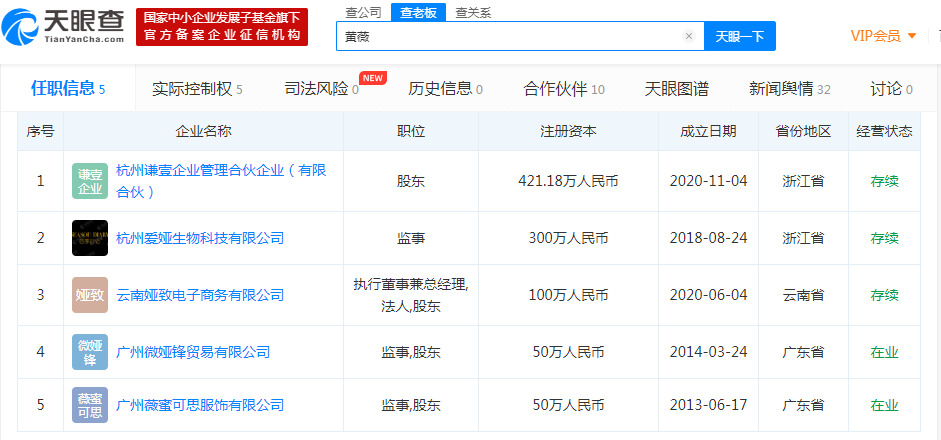Click the 经营状态 column header

point(885,131)
